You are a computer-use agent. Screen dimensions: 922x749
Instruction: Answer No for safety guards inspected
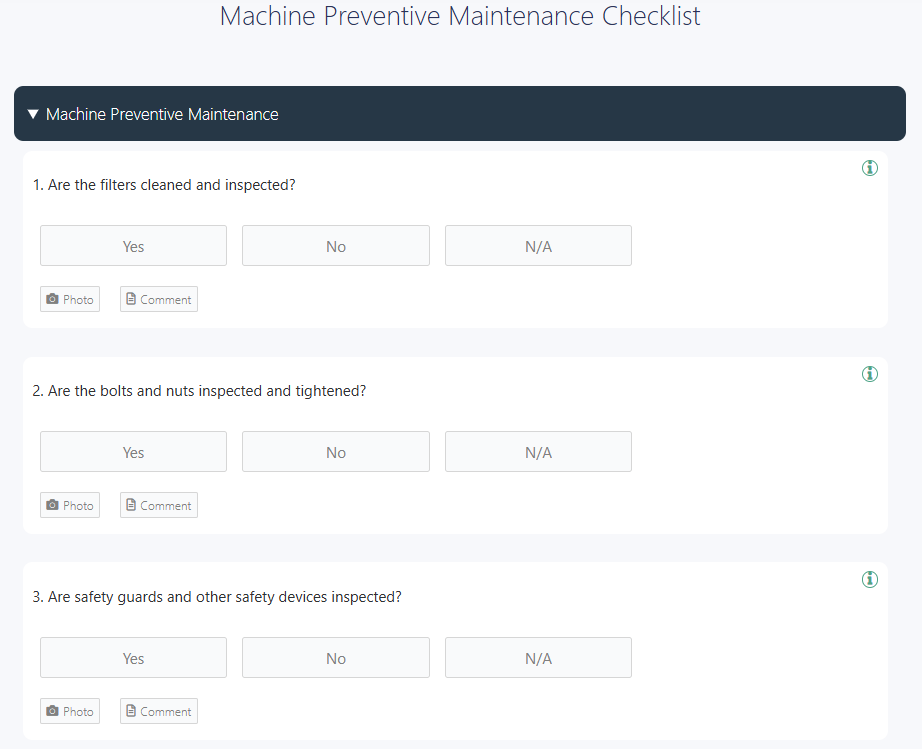click(x=336, y=657)
